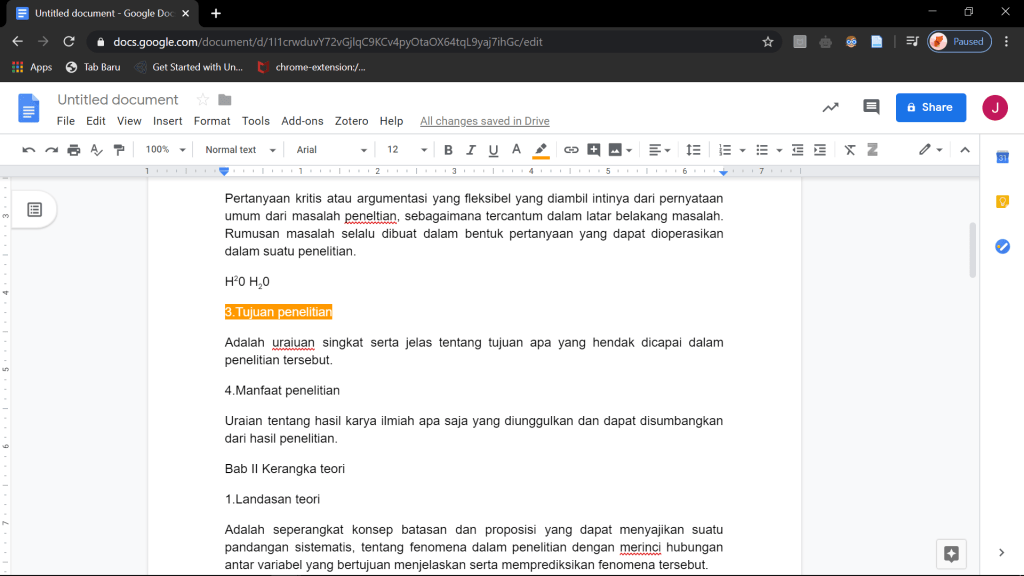Click All changes saved in Drive link

[x=484, y=121]
